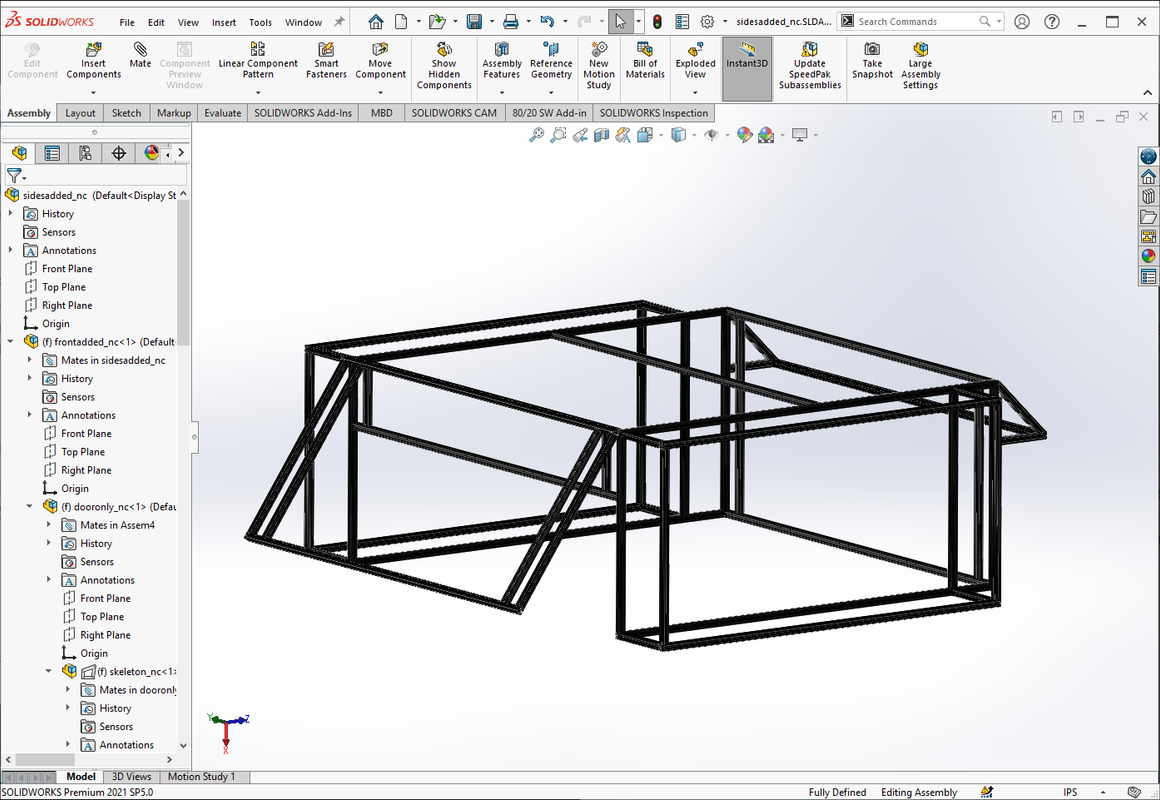Open Assembly Features tool

(502, 61)
